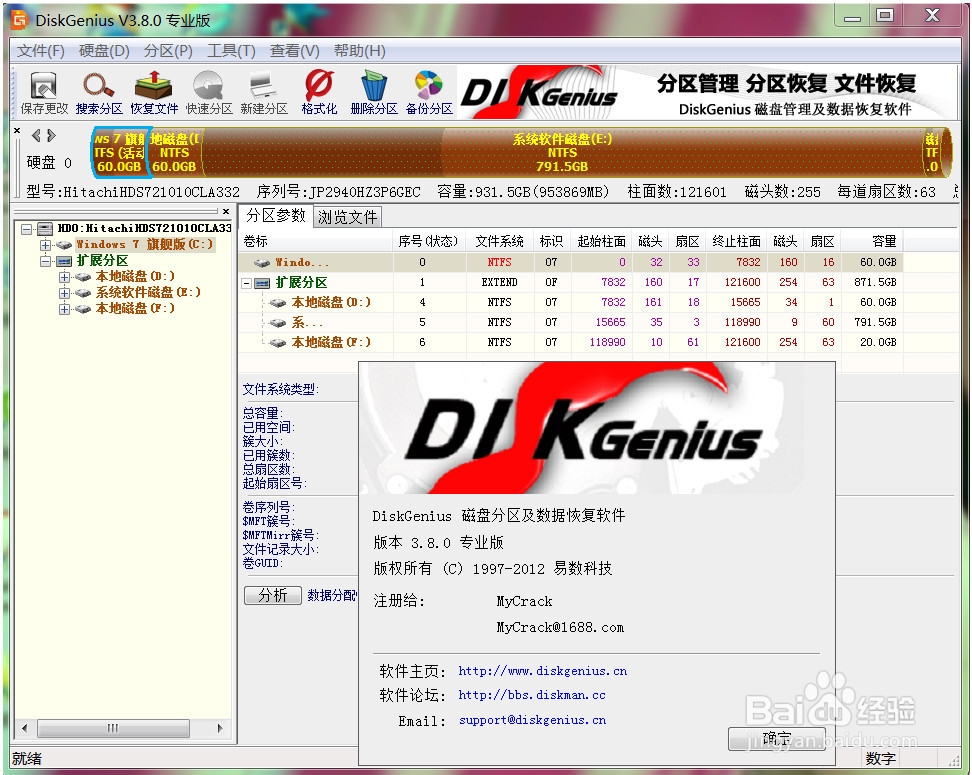Switch to the 浏览文件 tab
This screenshot has width=972, height=775.
[x=348, y=217]
